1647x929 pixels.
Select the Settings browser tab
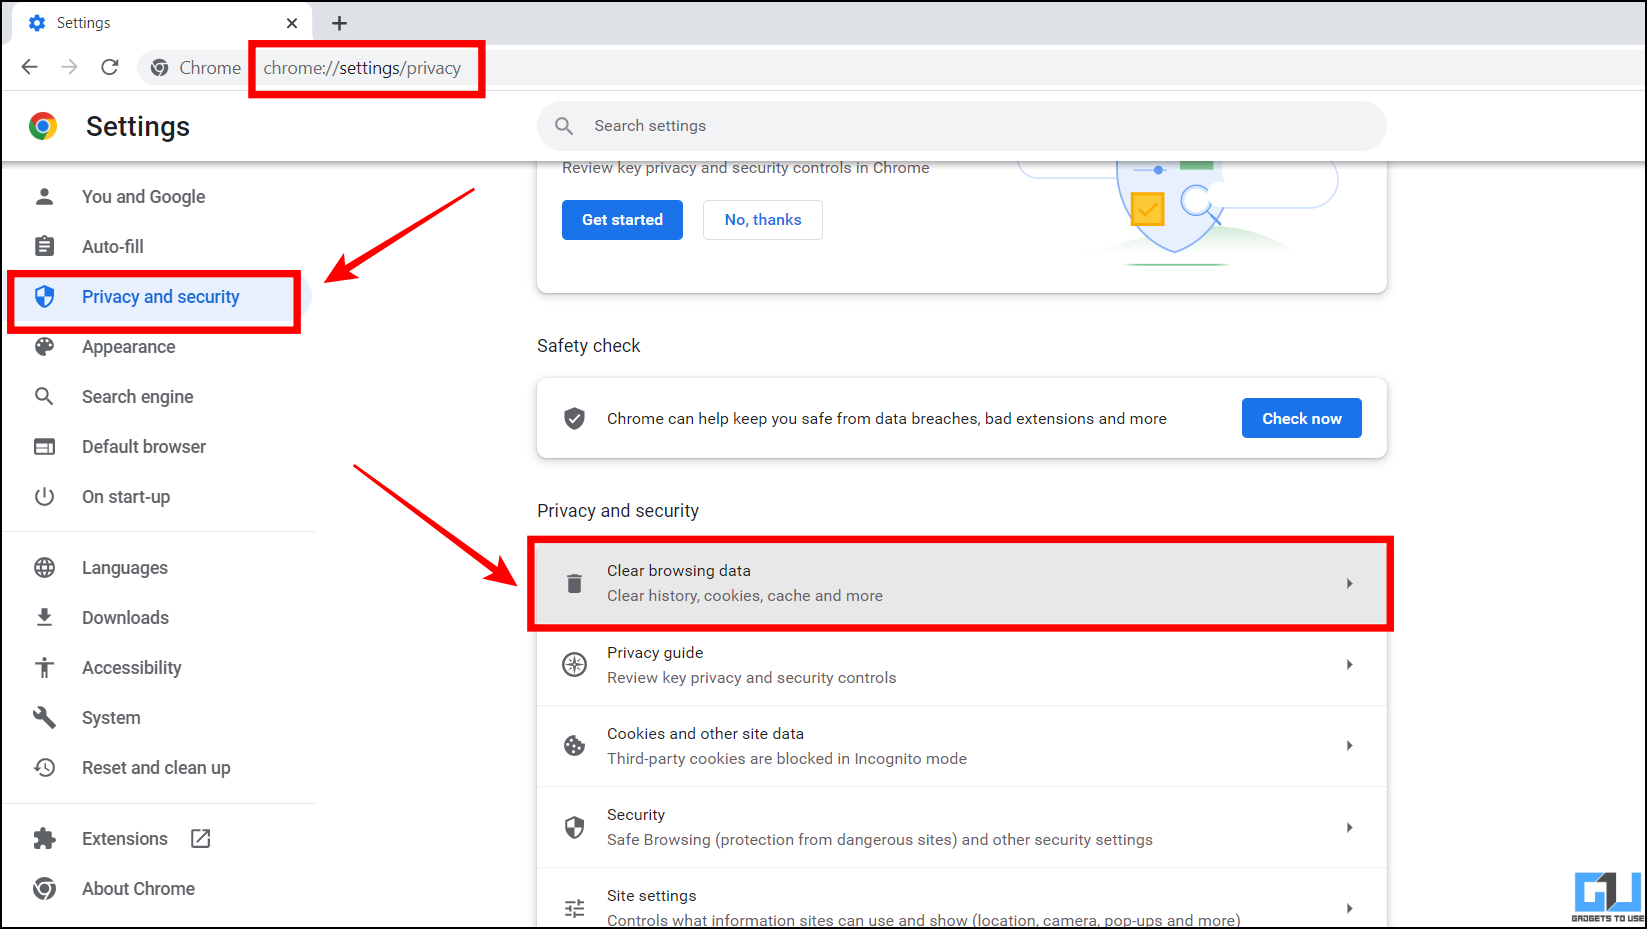[x=162, y=23]
